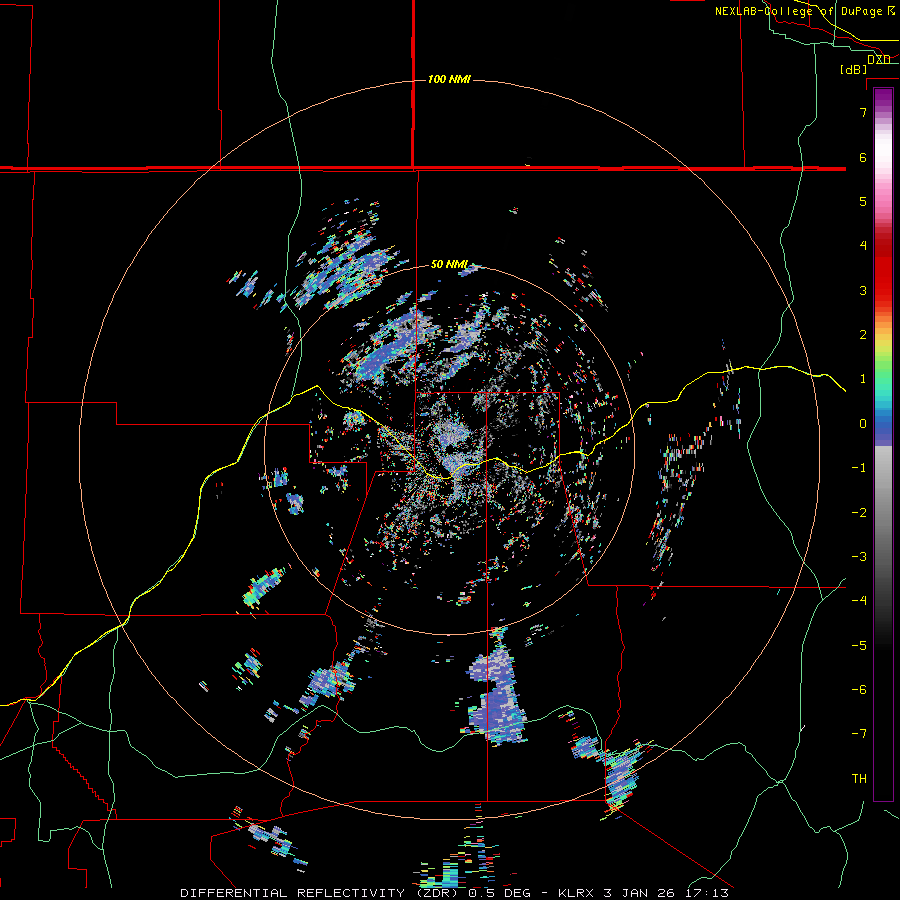Click the TH threshold scale label
Viewport: 900px width, 900px height.
[x=859, y=779]
